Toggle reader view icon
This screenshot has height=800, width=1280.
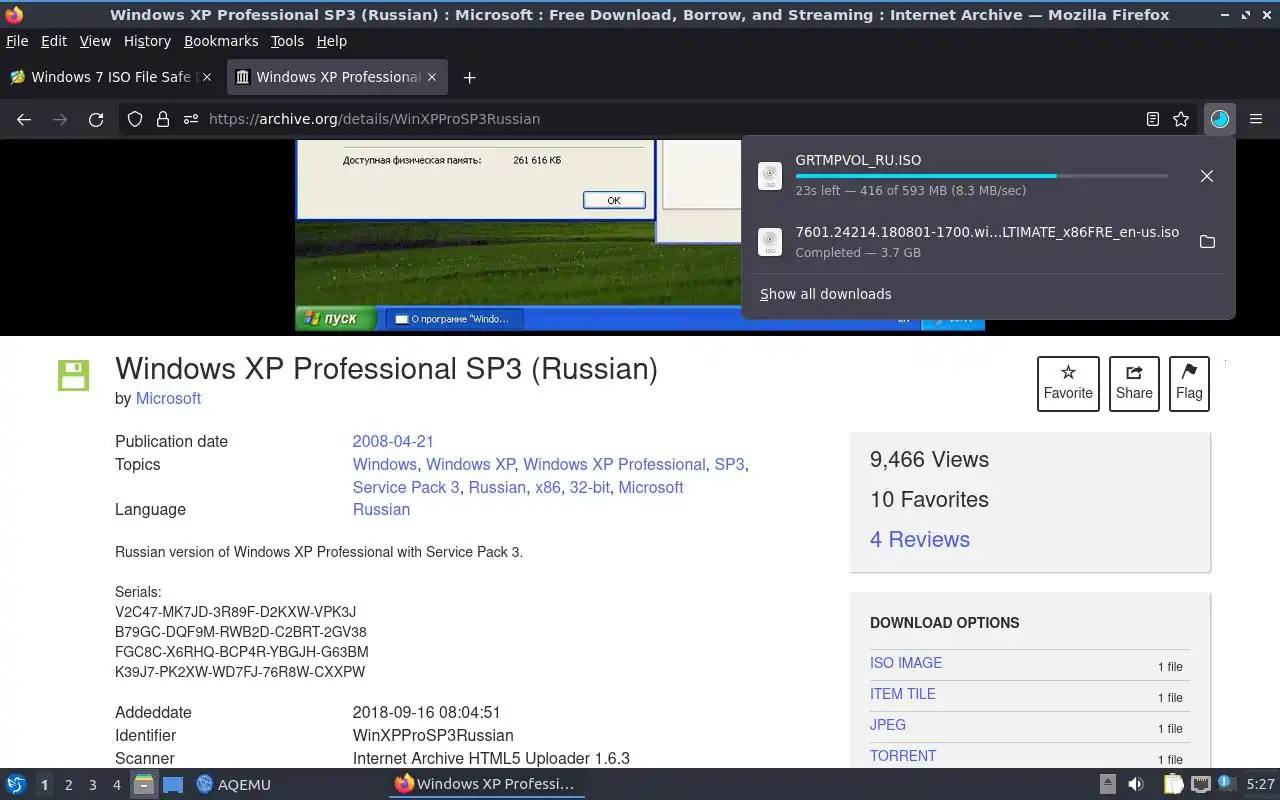[1153, 119]
